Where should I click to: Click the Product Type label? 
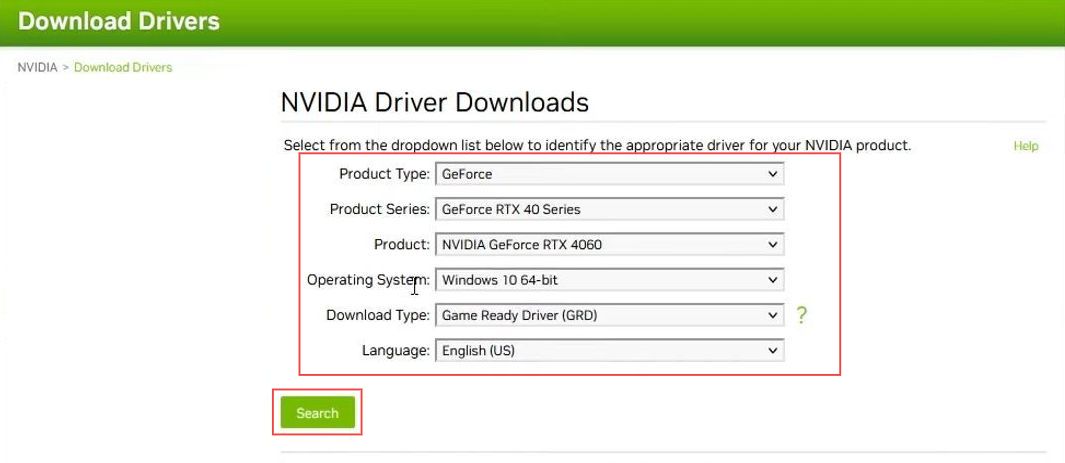pos(384,174)
